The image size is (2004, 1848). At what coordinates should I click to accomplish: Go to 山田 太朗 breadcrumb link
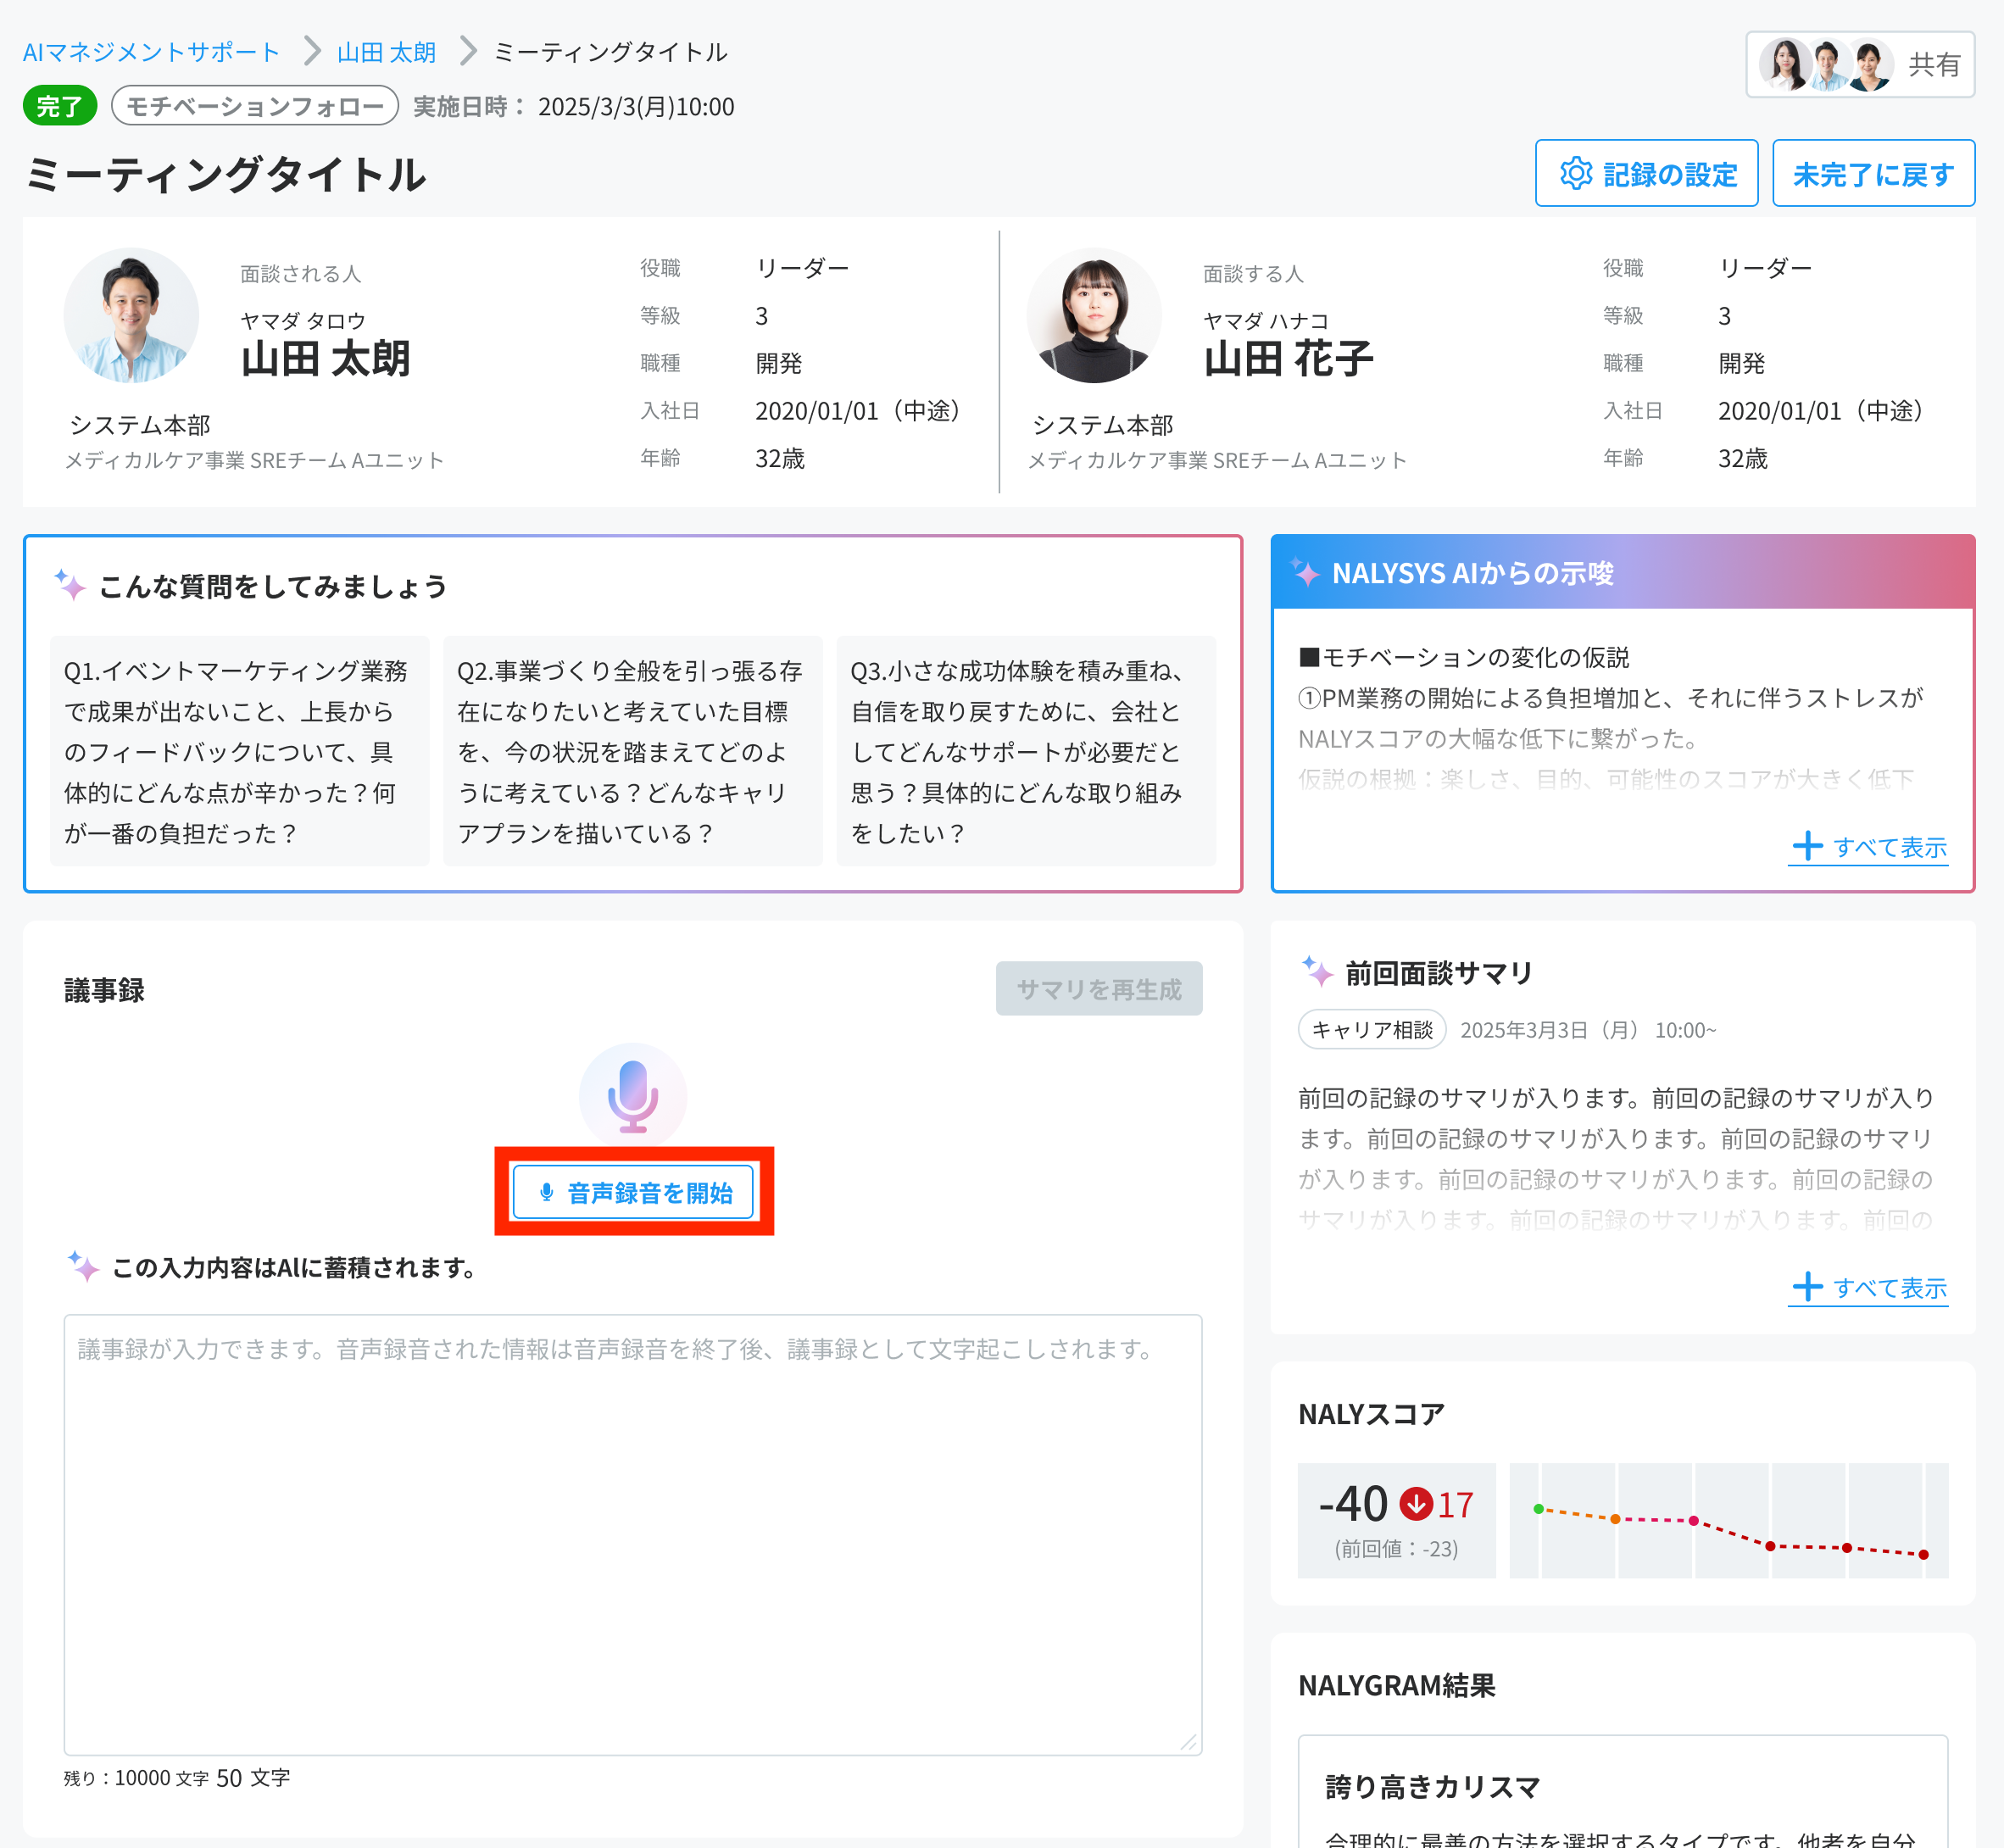point(386,52)
